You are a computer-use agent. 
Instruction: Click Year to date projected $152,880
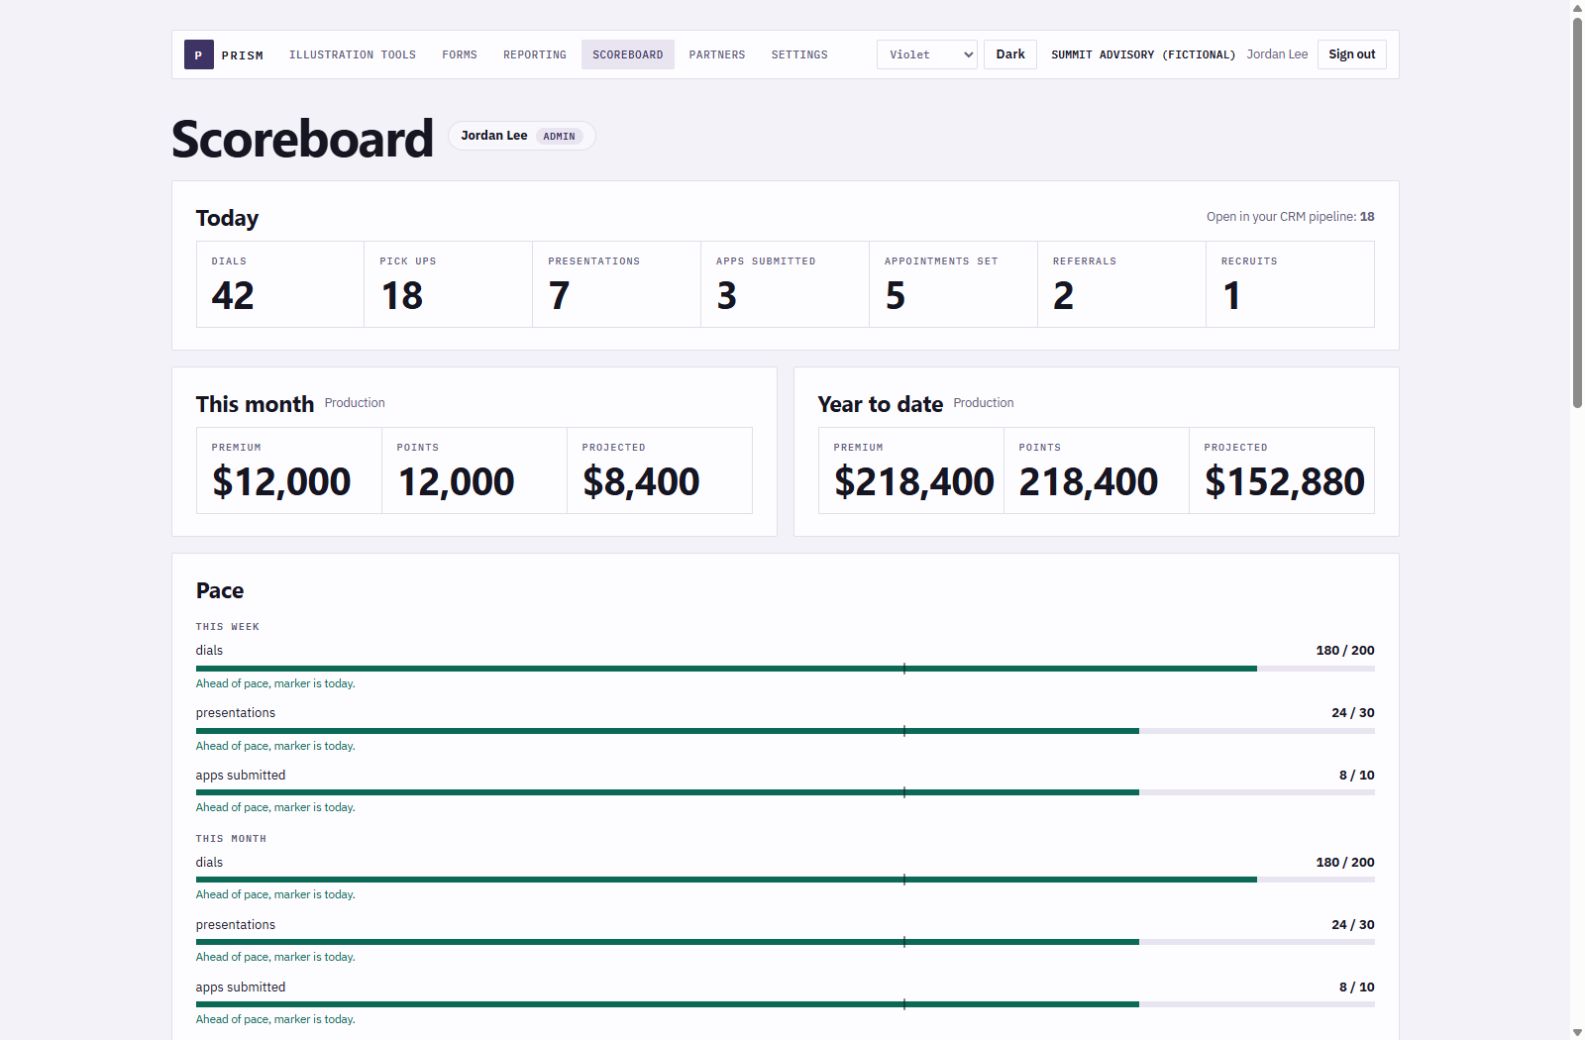(x=1282, y=471)
